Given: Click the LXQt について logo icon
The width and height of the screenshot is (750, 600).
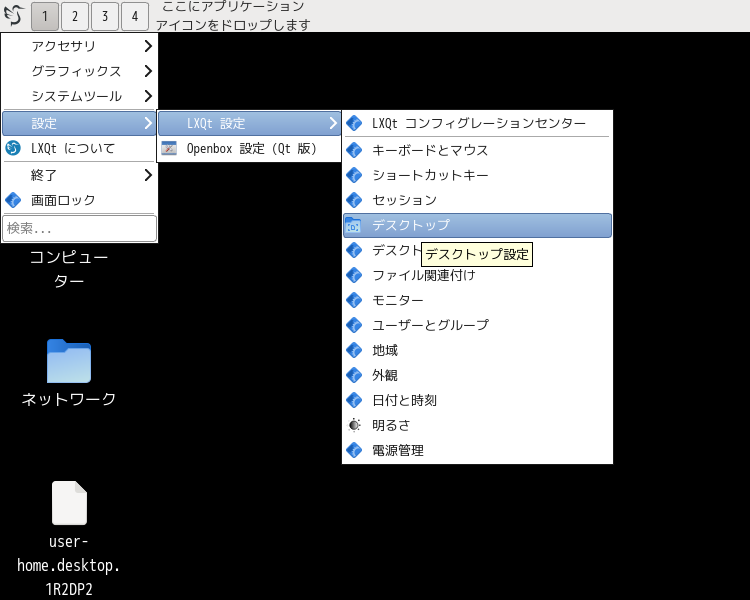Looking at the screenshot, I should [13, 148].
